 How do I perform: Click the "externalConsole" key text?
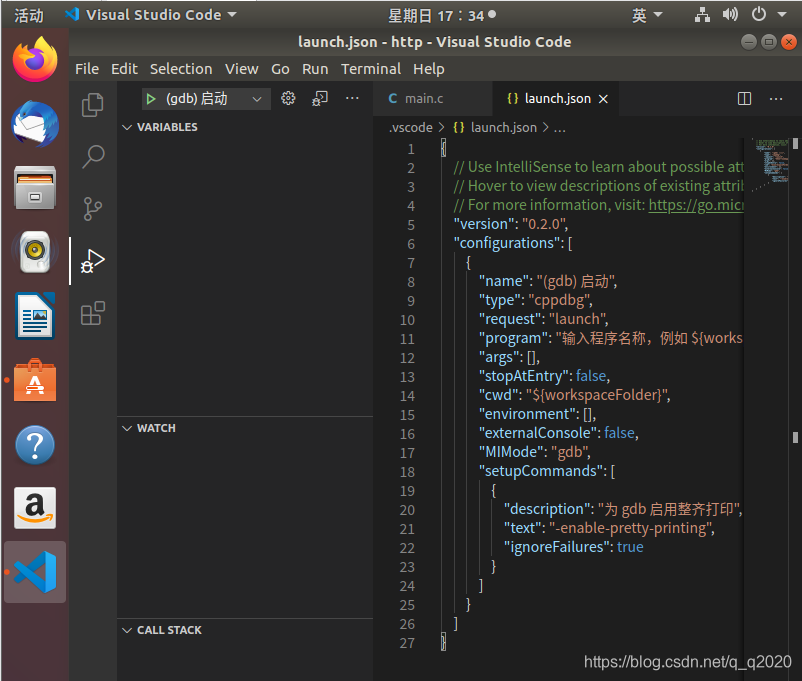[x=537, y=433]
